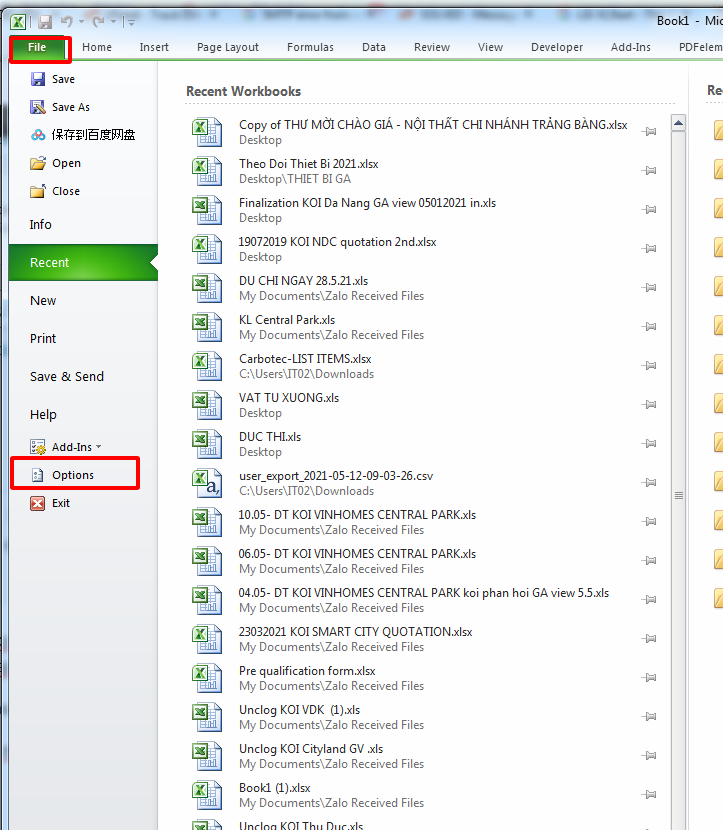Screen dimensions: 723x830
Task: Click the Redo arrow in quick access toolbar
Action: [x=98, y=21]
